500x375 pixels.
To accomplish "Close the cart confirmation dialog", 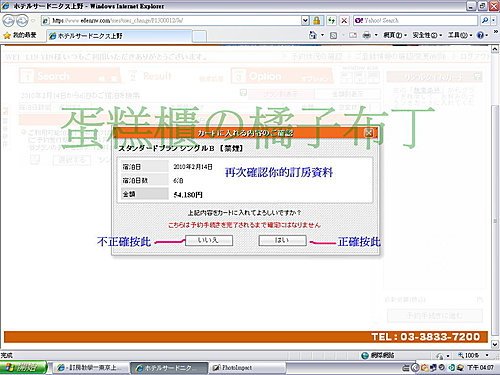I will click(369, 133).
